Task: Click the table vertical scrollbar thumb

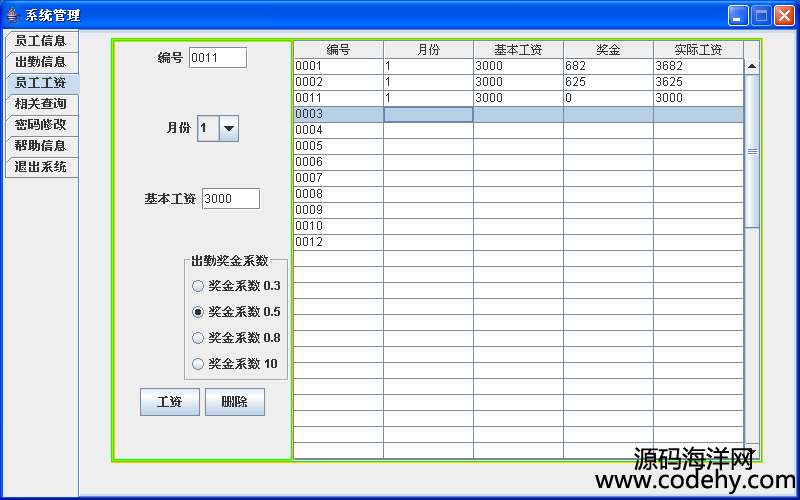Action: click(x=752, y=151)
